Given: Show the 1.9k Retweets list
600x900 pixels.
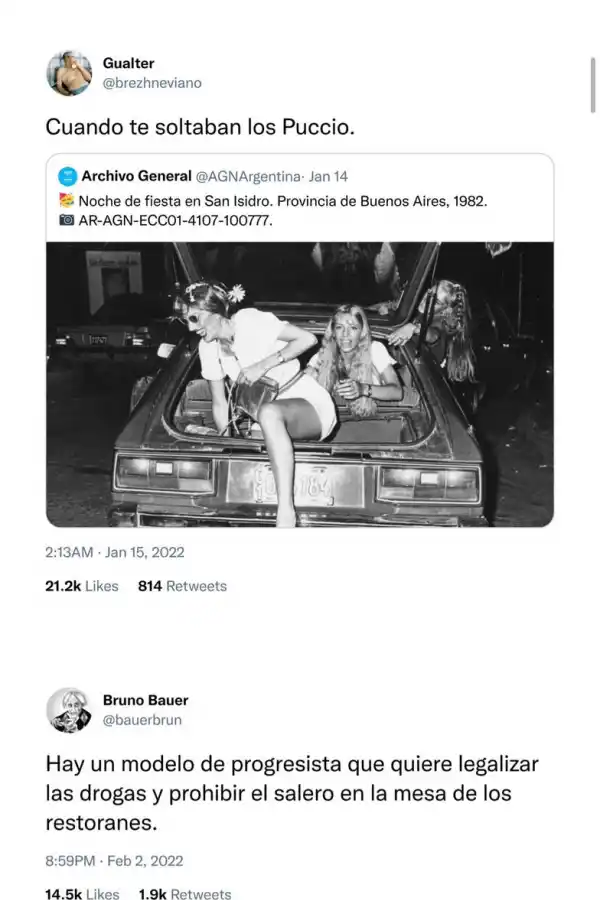Looking at the screenshot, I should pos(187,894).
